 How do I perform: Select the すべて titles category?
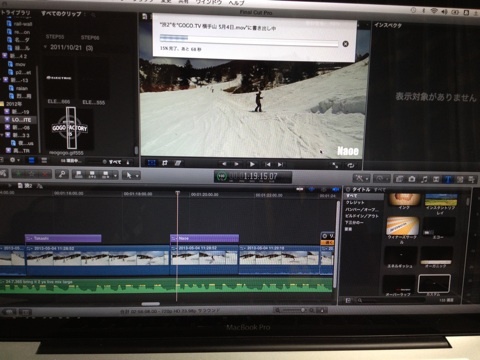pyautogui.click(x=364, y=196)
